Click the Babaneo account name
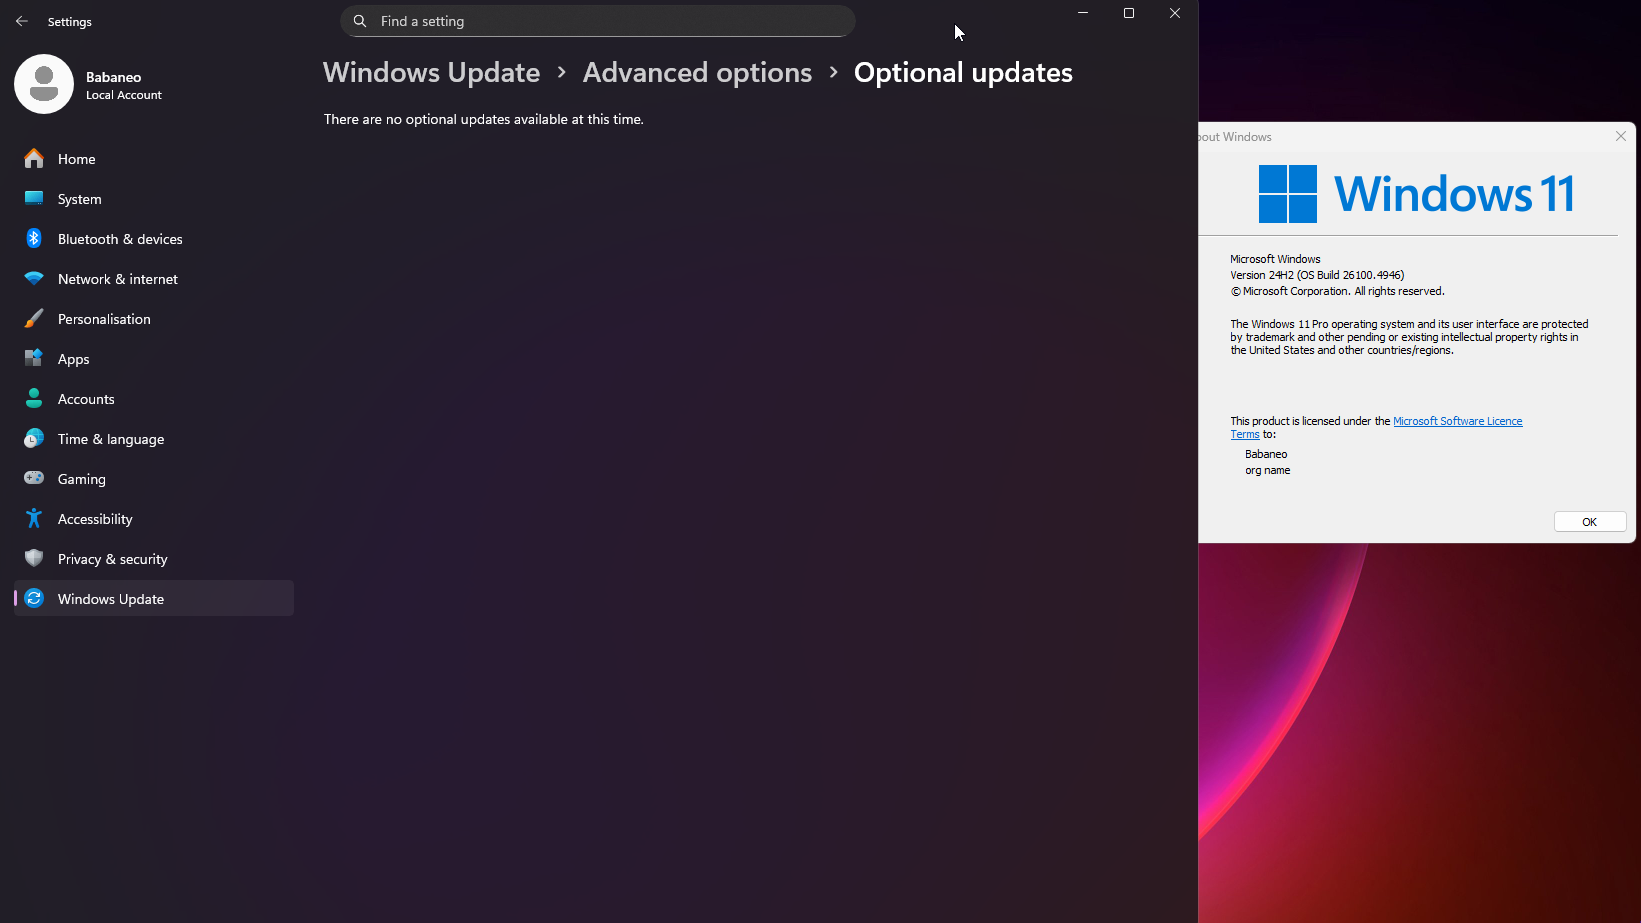The image size is (1641, 923). (113, 77)
